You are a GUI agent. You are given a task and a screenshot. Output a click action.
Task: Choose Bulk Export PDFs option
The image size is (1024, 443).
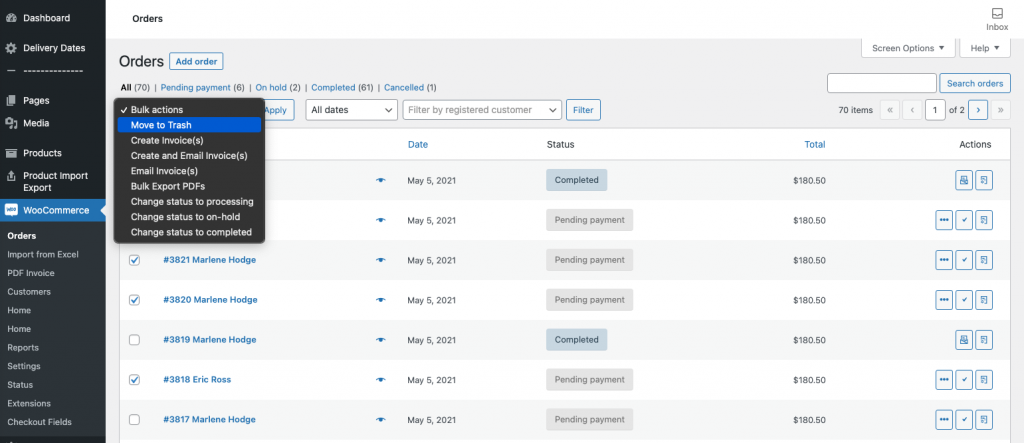[189, 186]
